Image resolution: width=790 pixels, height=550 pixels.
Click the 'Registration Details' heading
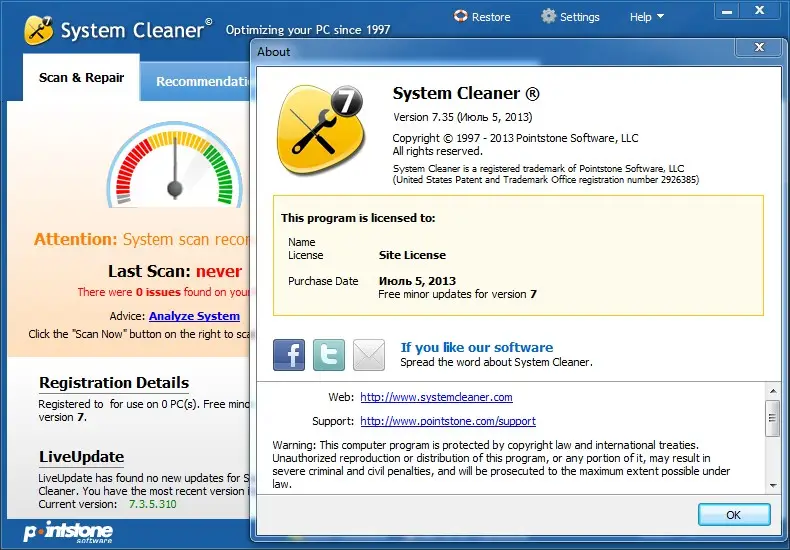tap(114, 383)
